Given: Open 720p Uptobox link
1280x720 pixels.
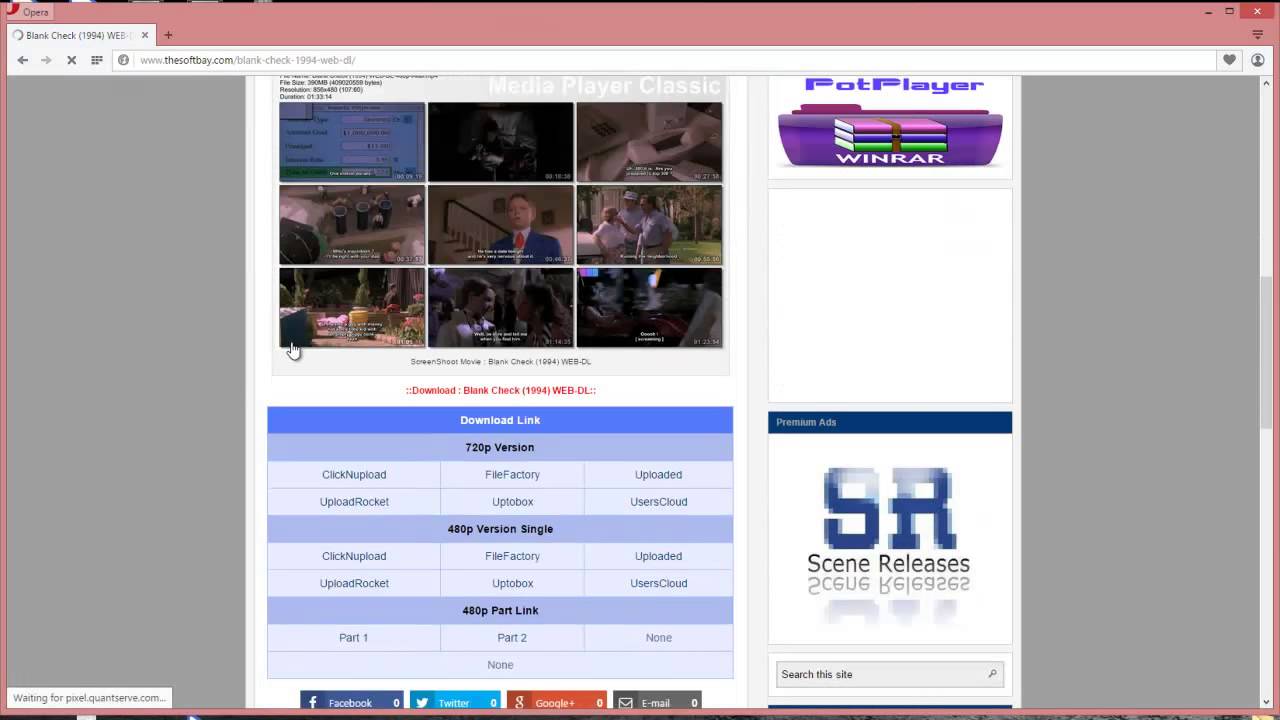Looking at the screenshot, I should point(512,502).
